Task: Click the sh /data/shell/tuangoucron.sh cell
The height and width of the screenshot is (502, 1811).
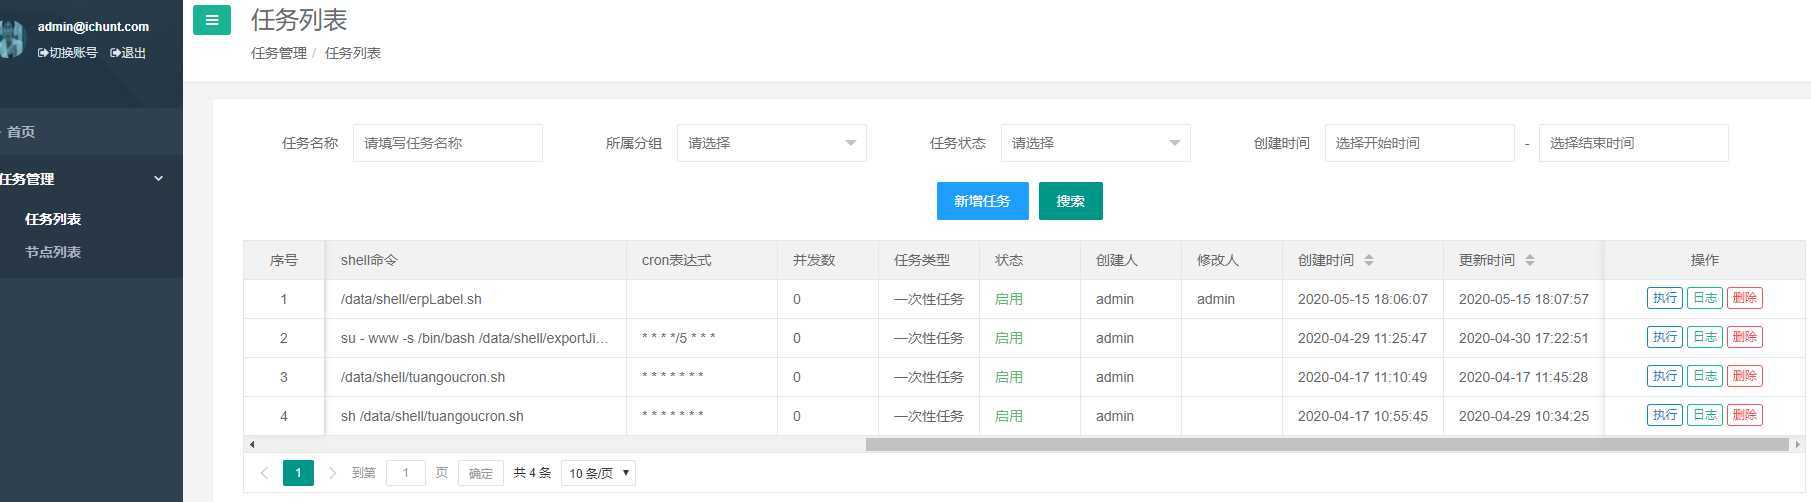Action: point(476,416)
